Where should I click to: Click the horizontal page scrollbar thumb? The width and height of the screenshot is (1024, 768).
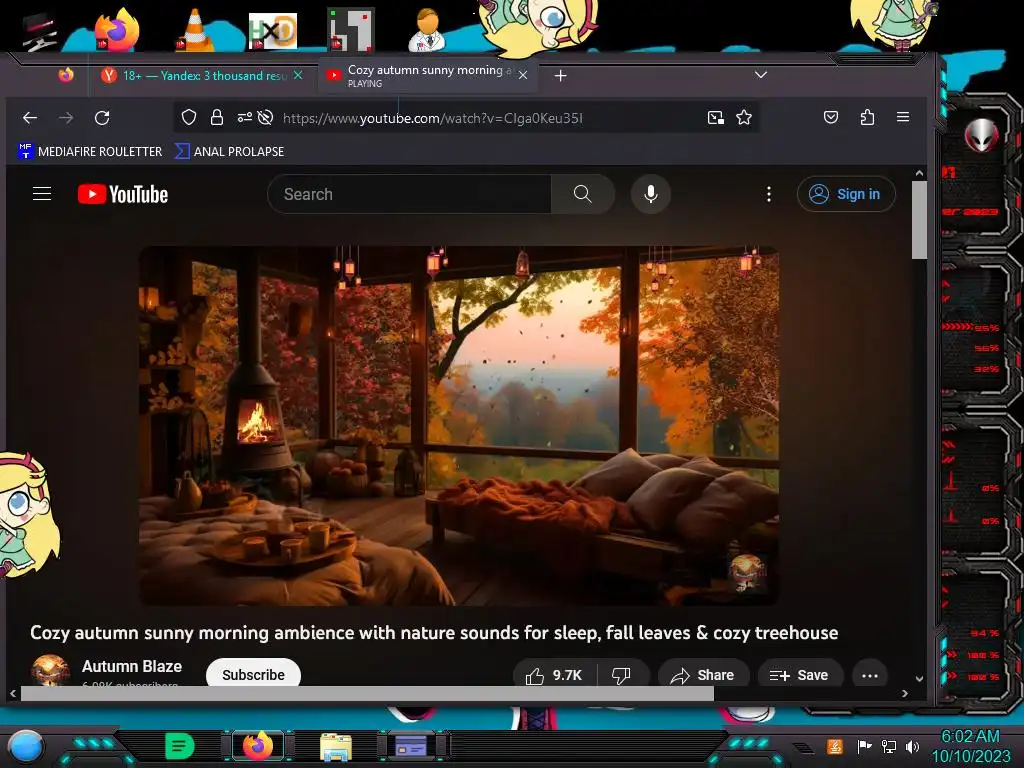[367, 694]
